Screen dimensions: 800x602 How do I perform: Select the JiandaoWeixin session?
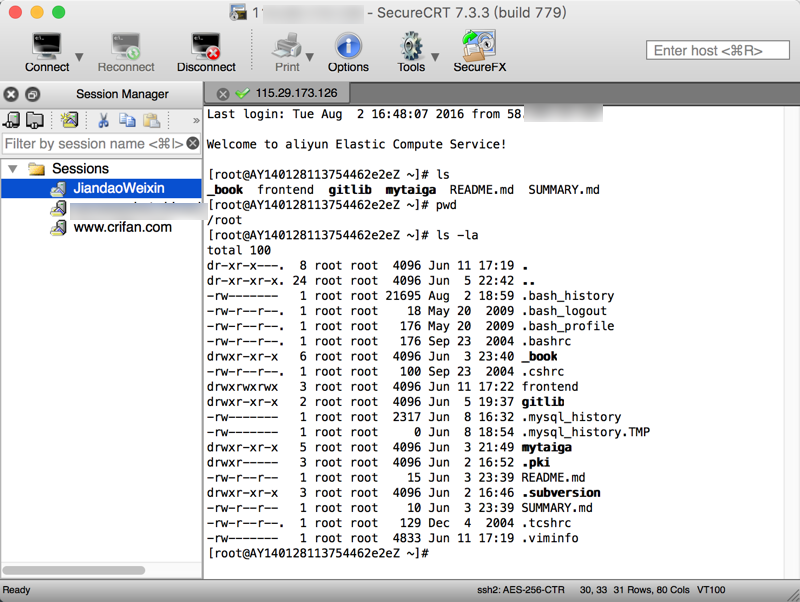[x=119, y=188]
